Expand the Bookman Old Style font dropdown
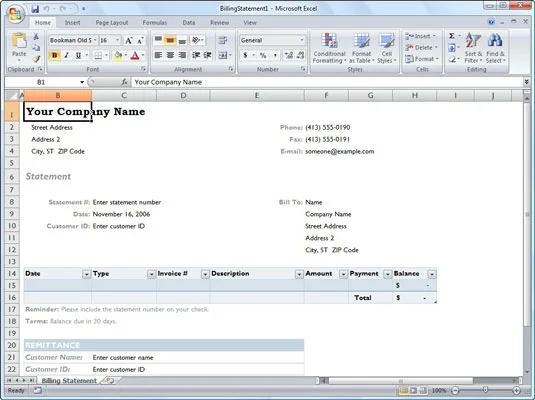 95,40
